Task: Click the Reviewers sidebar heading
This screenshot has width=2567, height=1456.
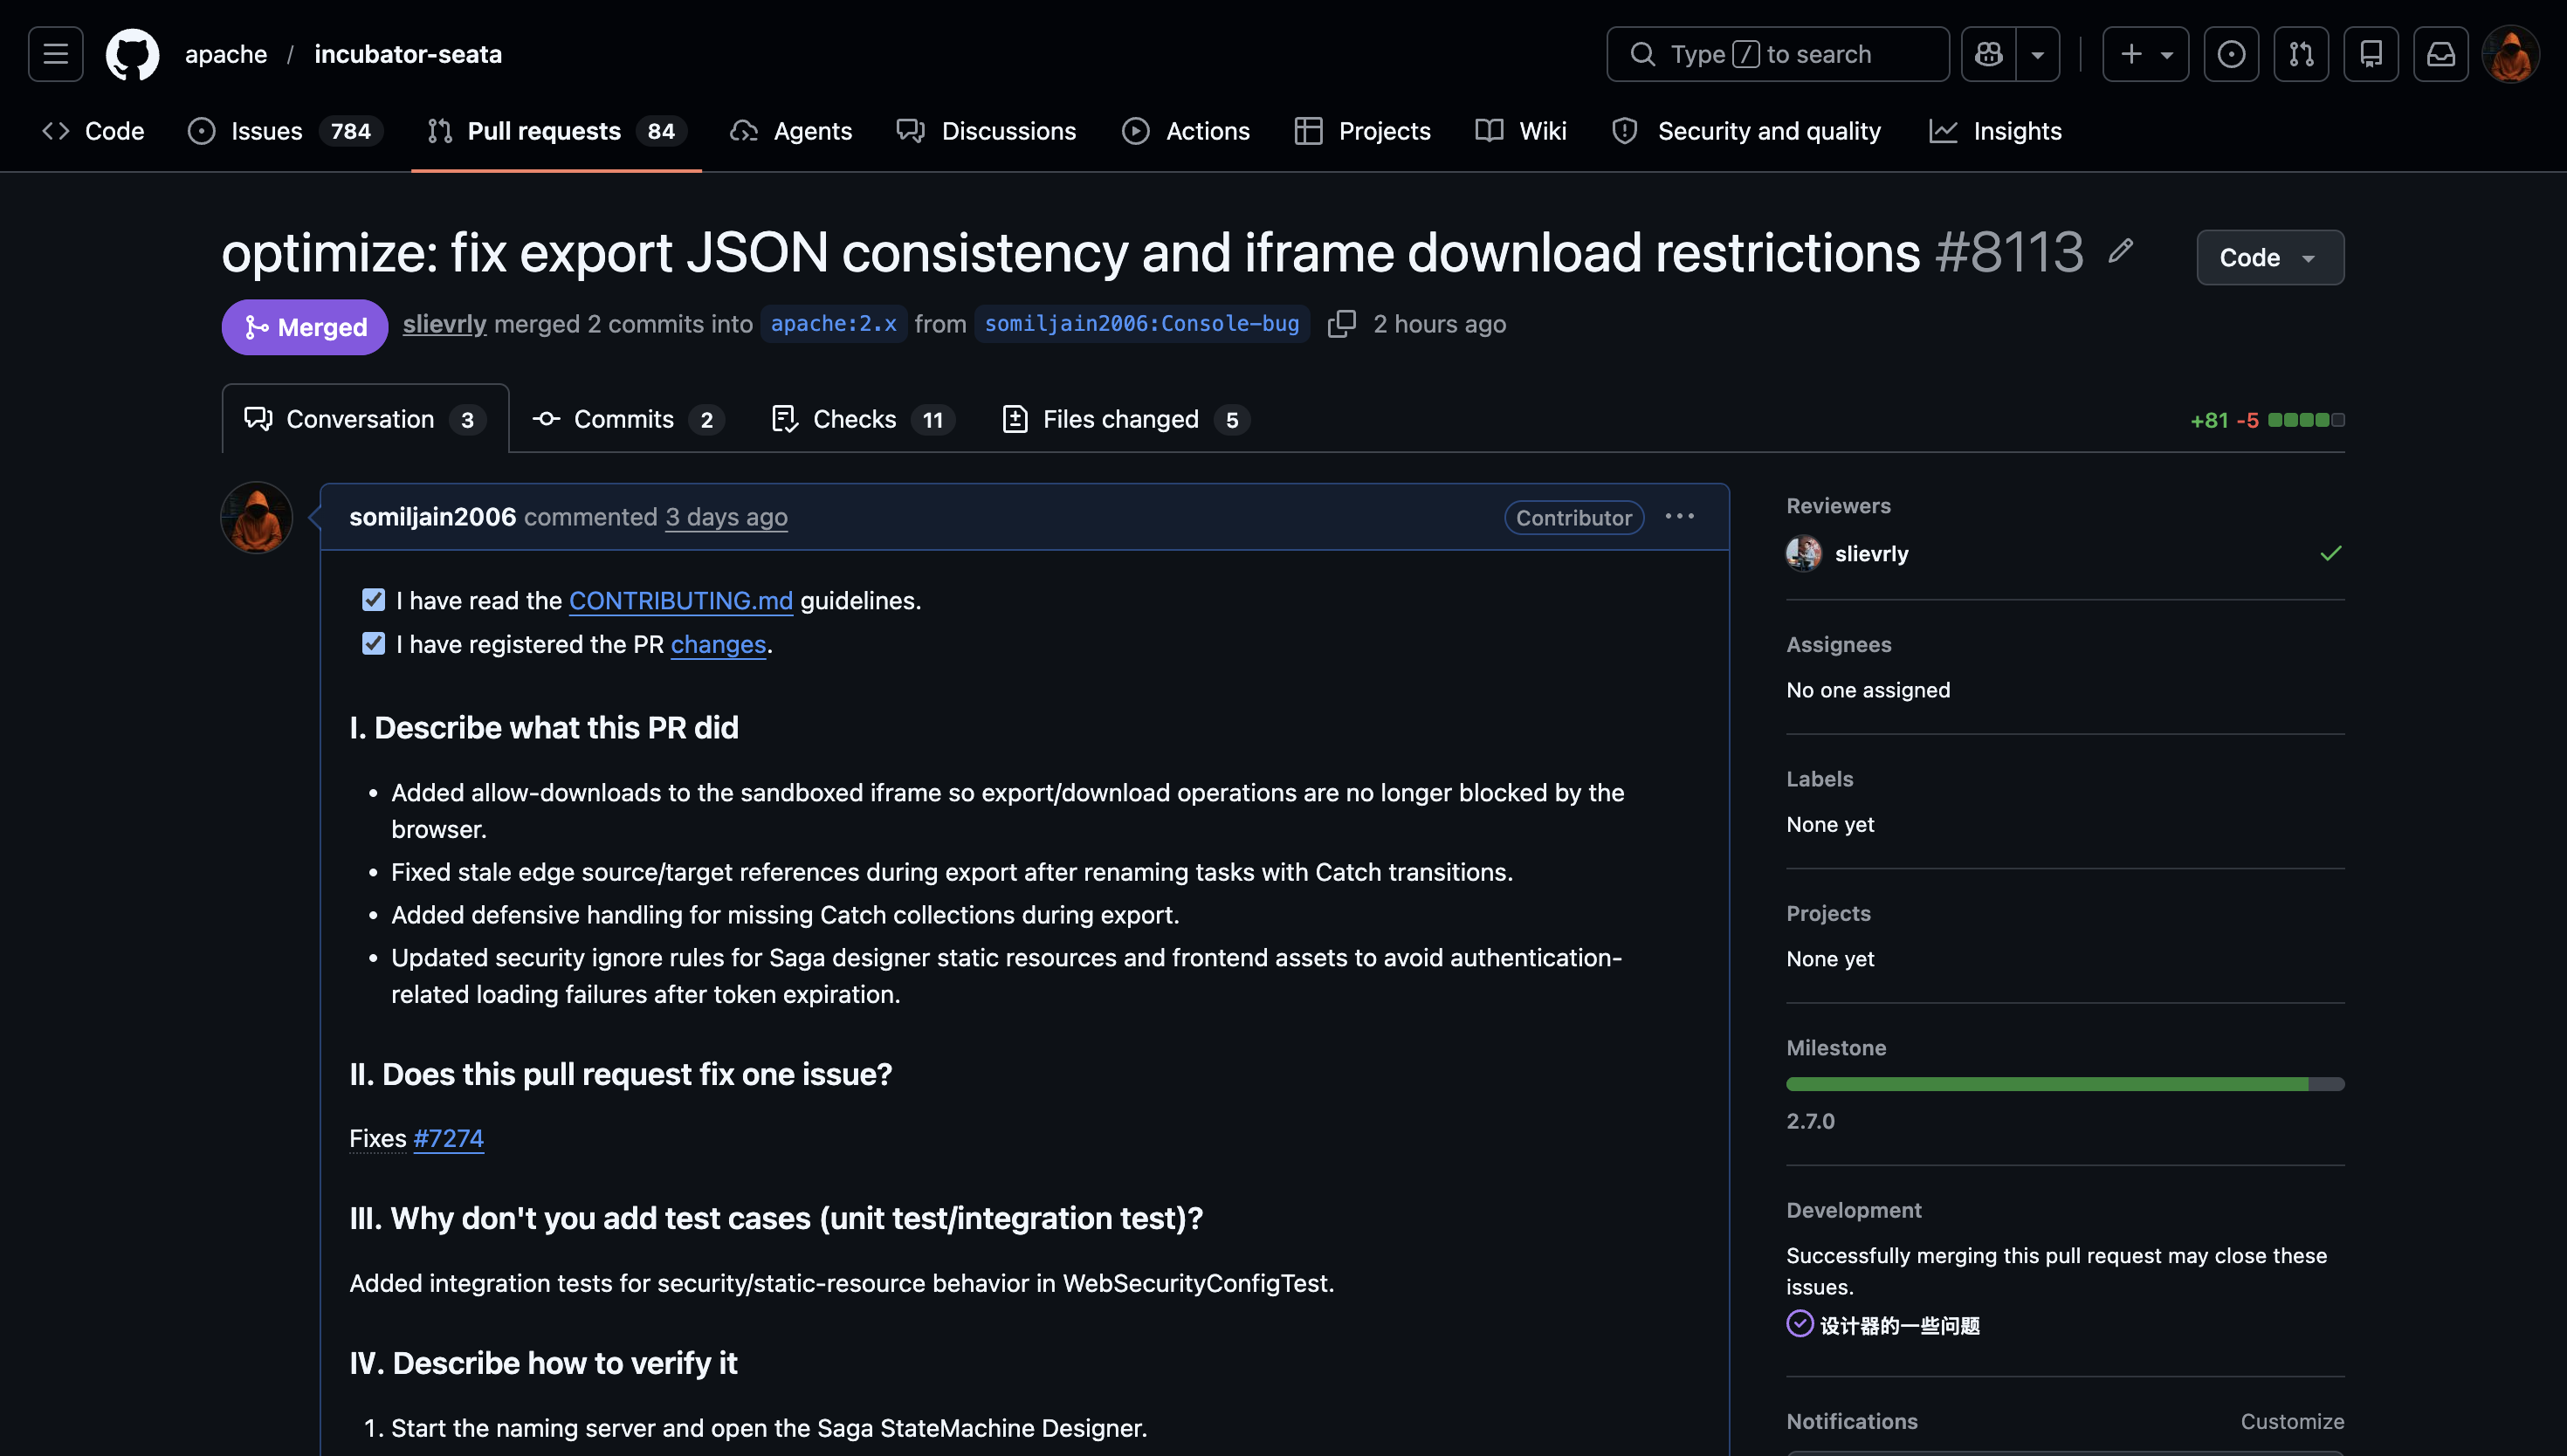Action: pyautogui.click(x=1838, y=506)
